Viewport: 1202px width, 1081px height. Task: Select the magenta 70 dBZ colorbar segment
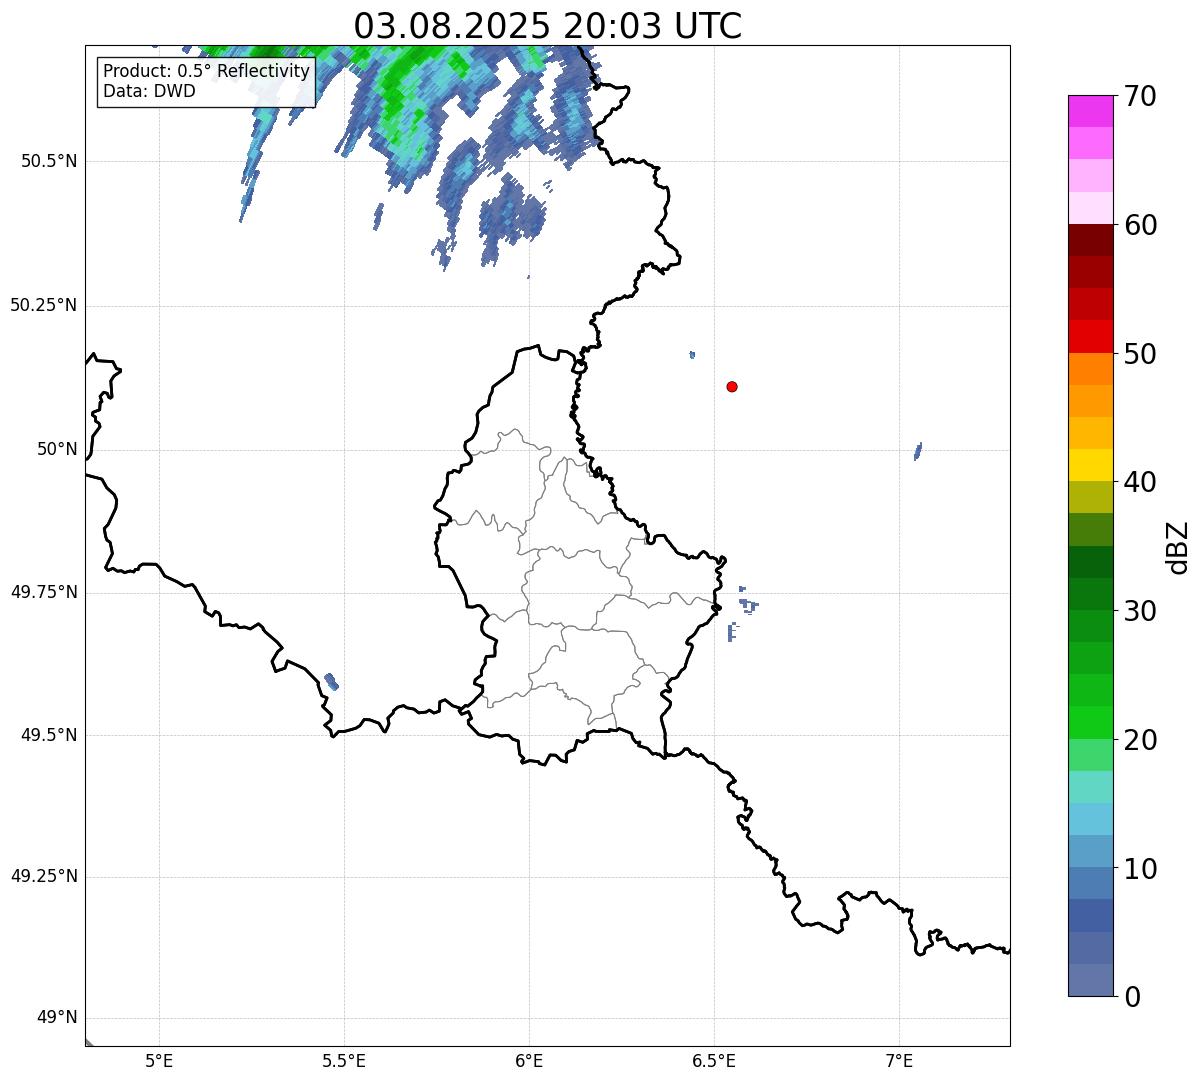1091,111
